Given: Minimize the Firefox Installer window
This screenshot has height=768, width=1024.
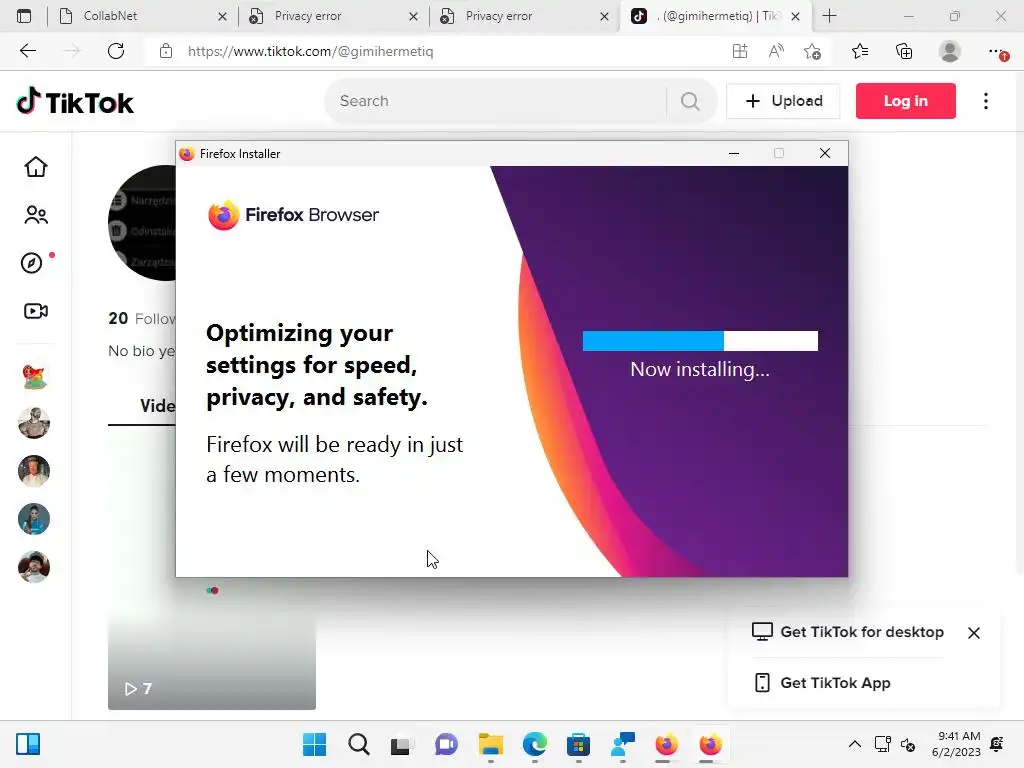Looking at the screenshot, I should 733,153.
